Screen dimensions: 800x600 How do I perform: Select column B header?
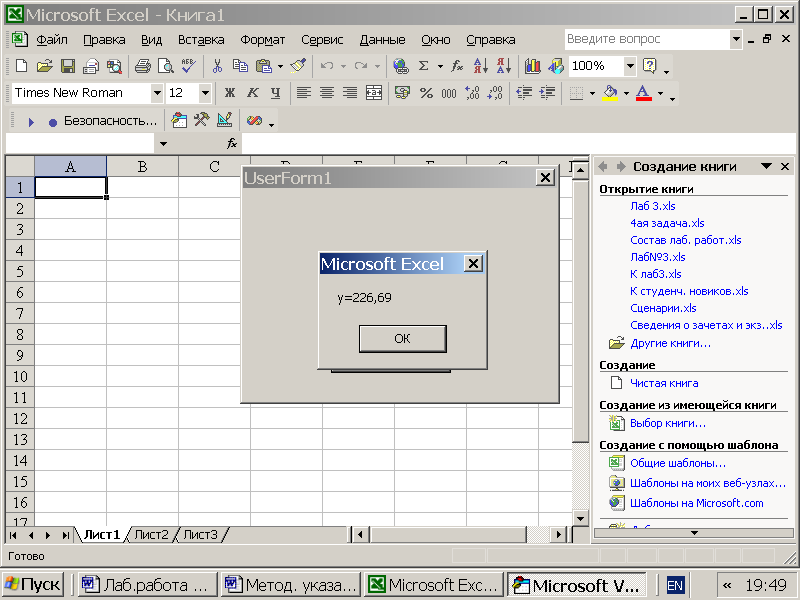142,166
